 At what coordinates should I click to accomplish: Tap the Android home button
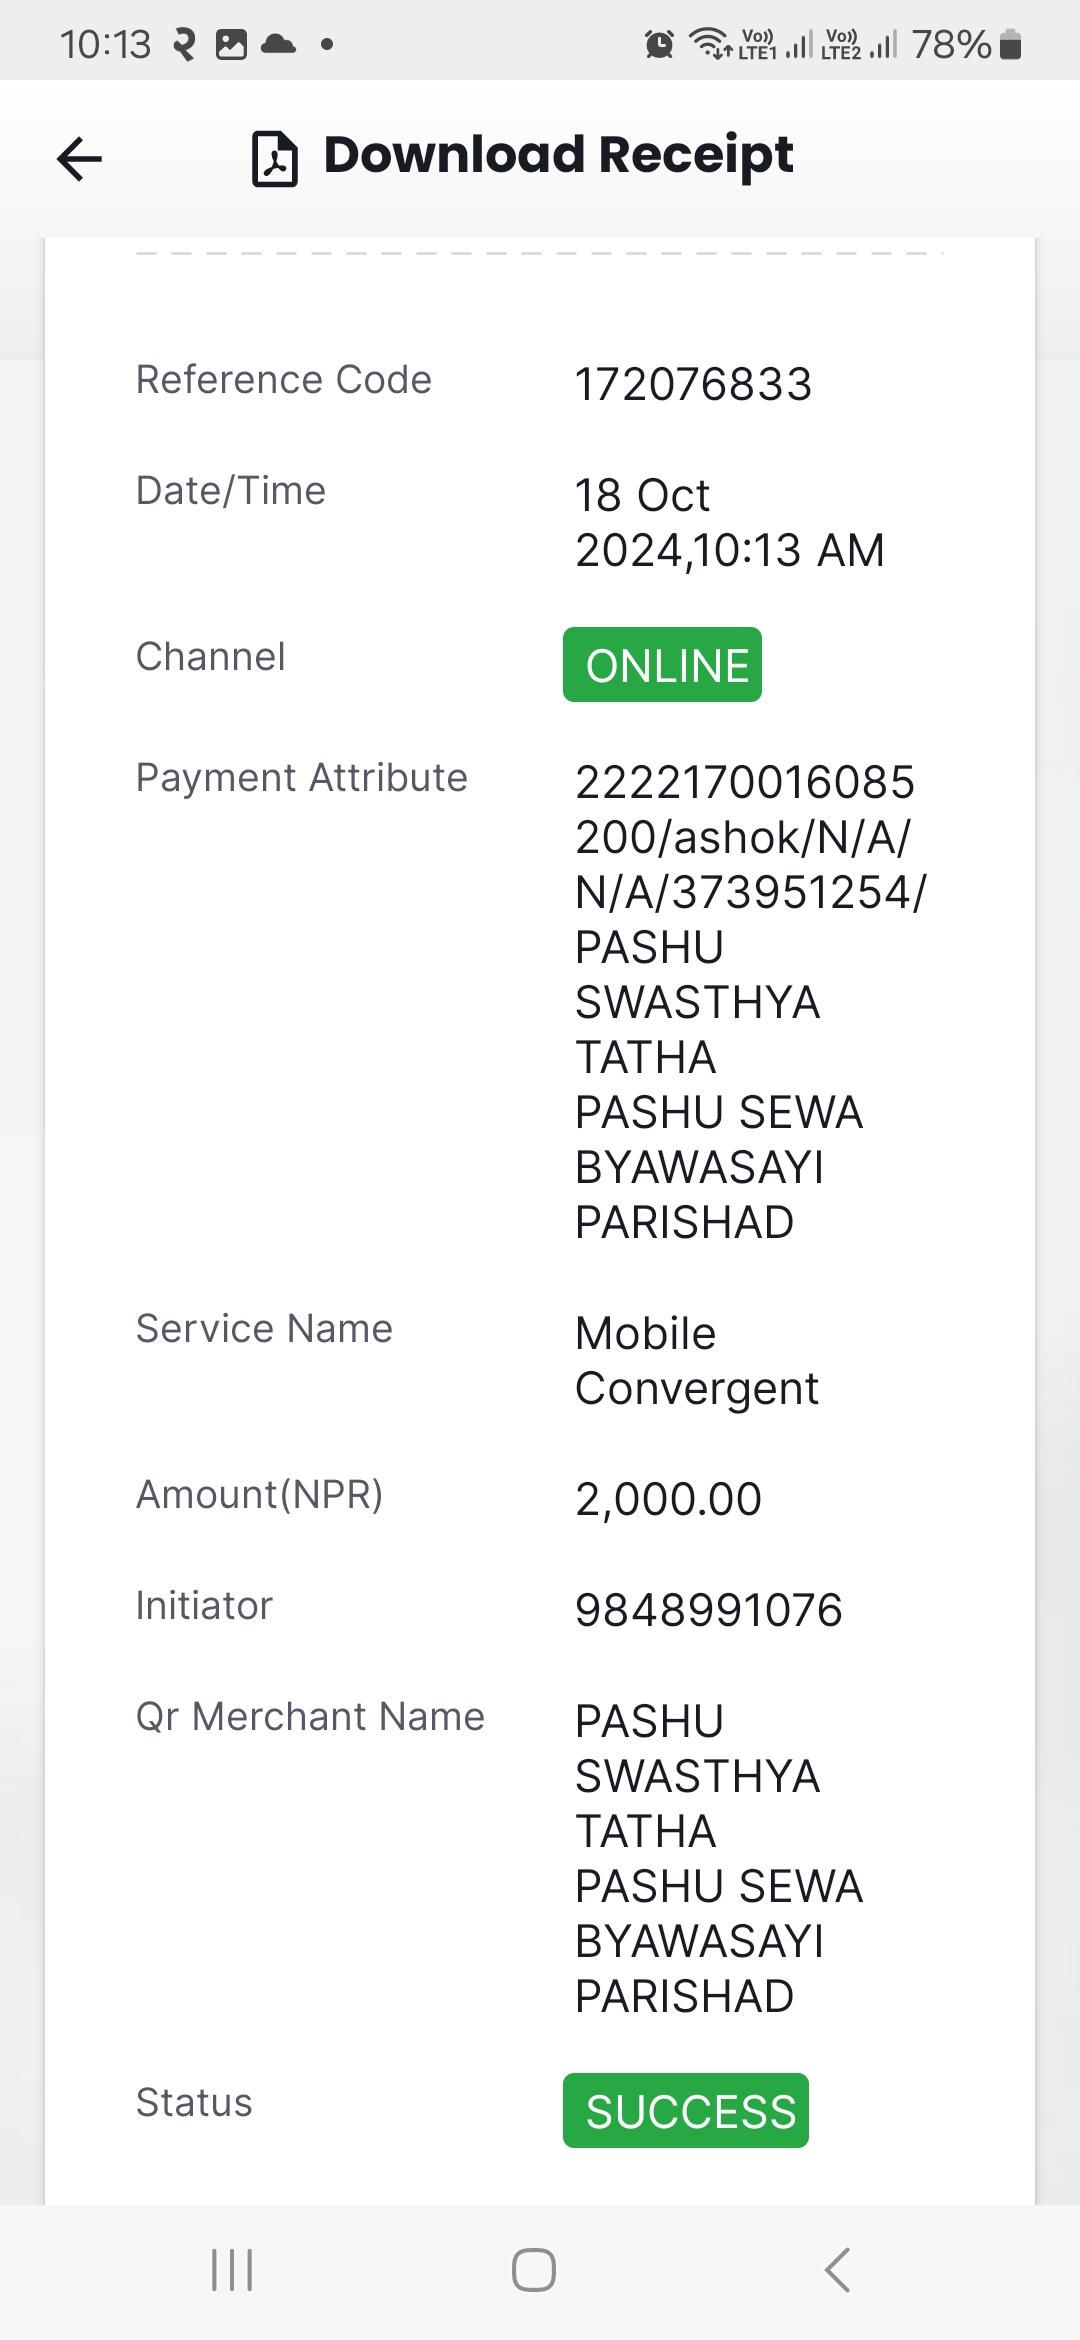(534, 2270)
